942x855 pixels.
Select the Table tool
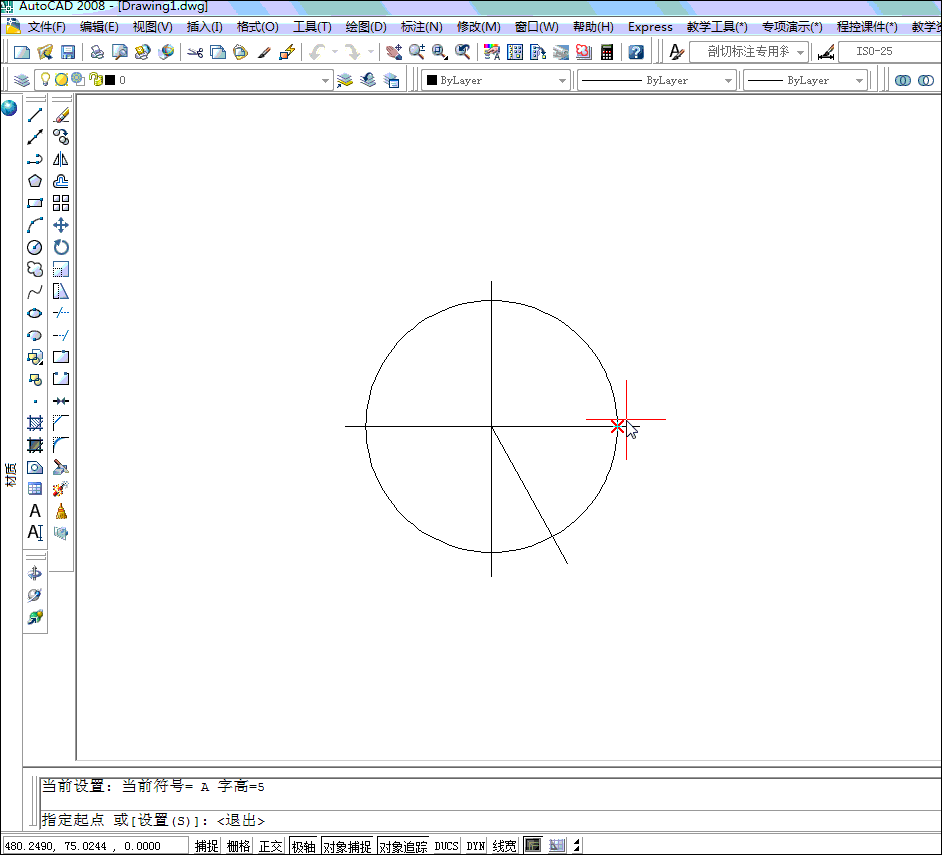35,489
